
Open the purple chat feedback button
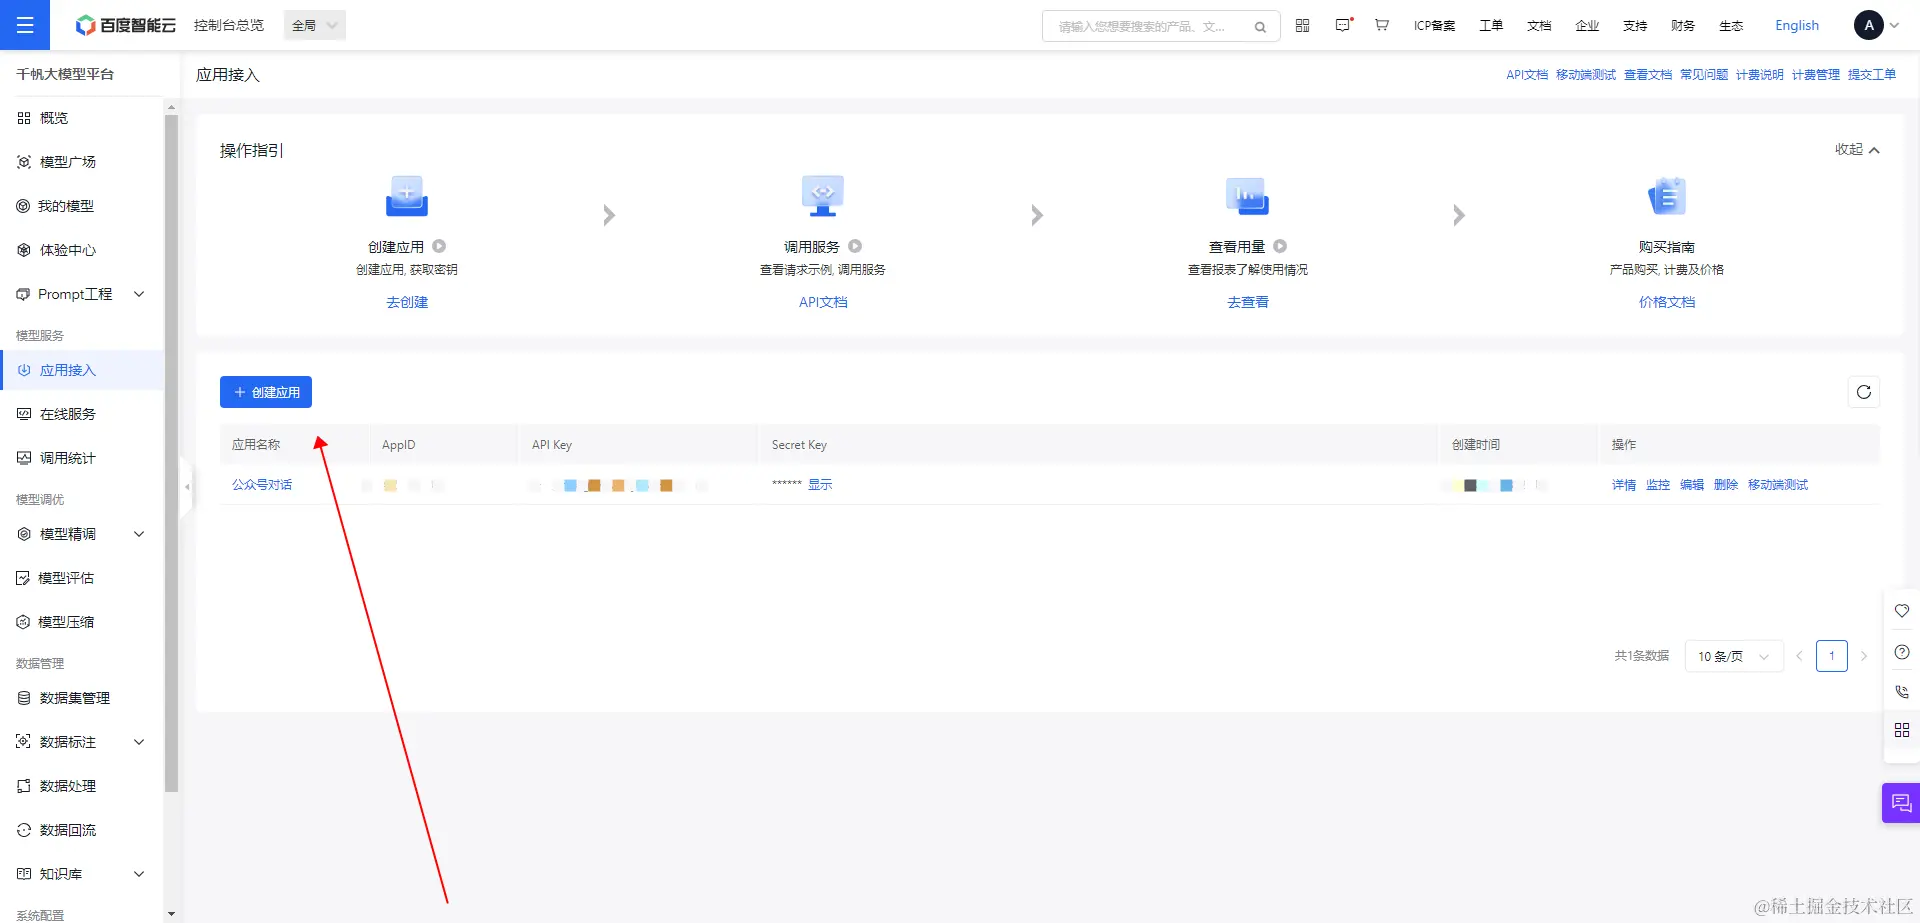pyautogui.click(x=1901, y=803)
